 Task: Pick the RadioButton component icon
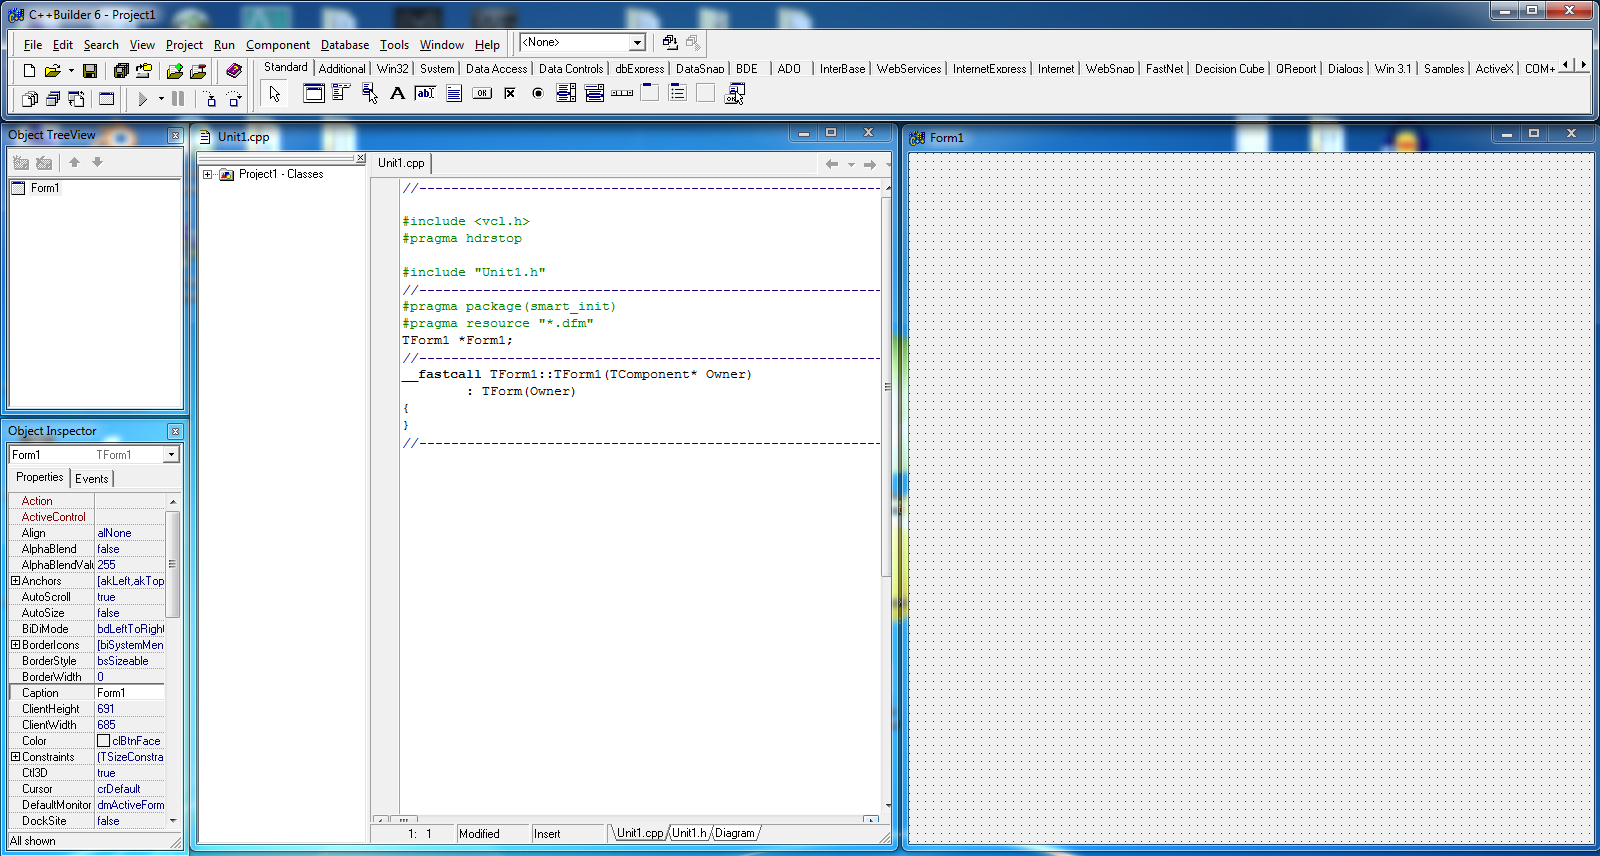click(537, 93)
